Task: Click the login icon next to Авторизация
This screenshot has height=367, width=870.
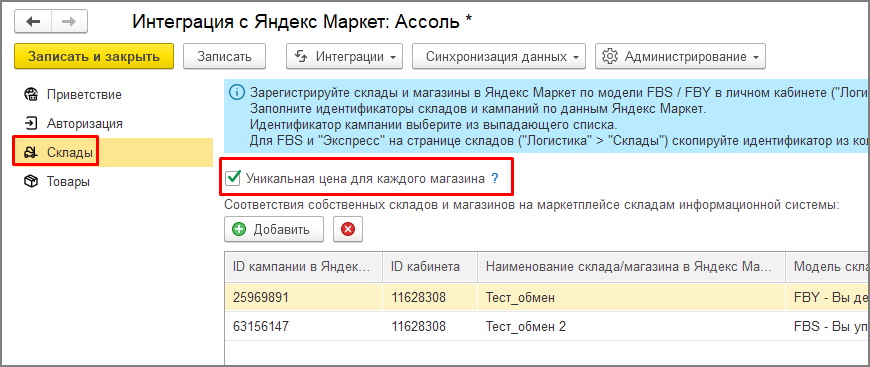Action: click(x=31, y=123)
